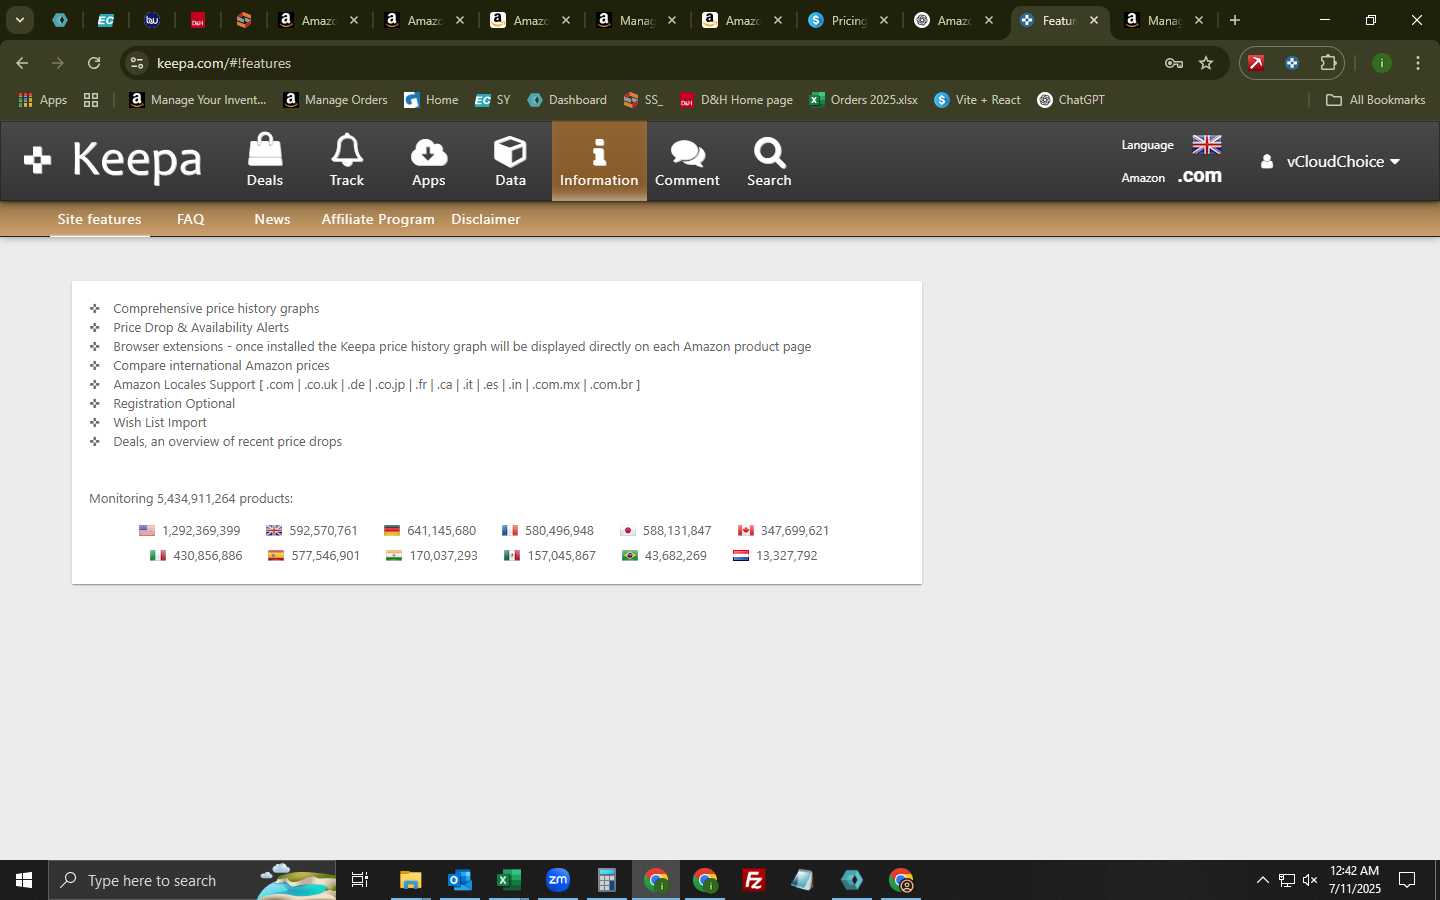
Task: Open the tab search dropdown
Action: [x=19, y=20]
